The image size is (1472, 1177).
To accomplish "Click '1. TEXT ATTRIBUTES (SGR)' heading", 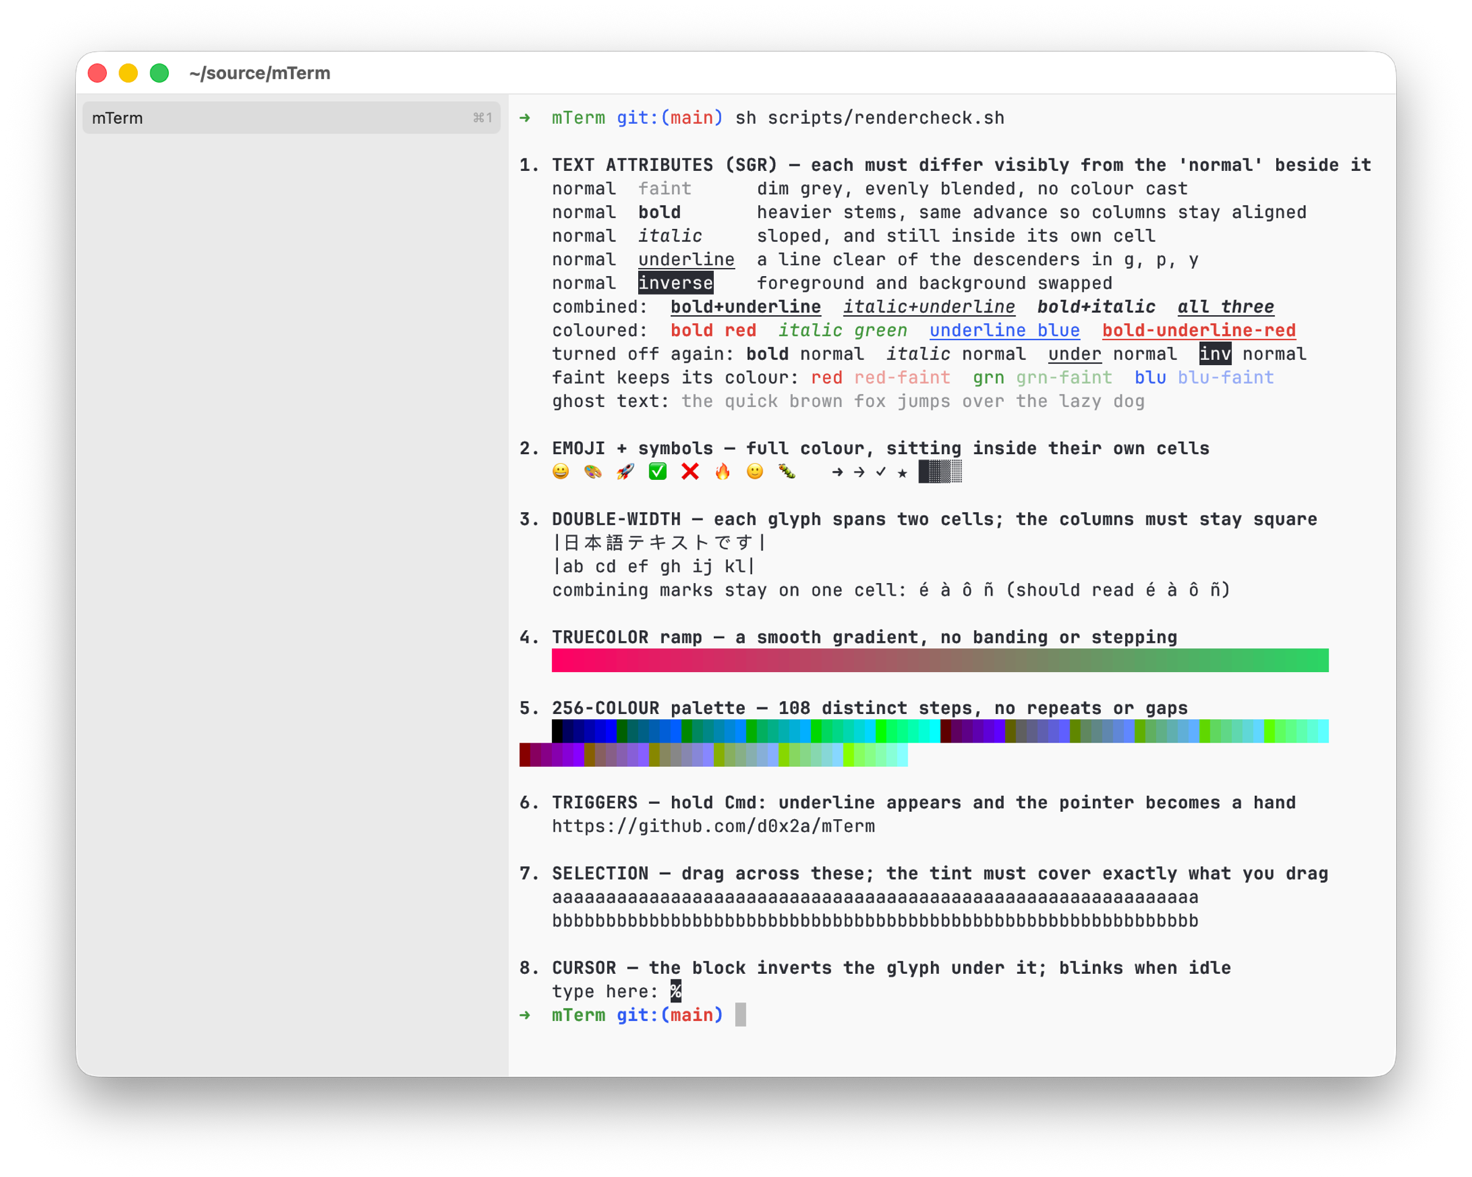I will (649, 165).
